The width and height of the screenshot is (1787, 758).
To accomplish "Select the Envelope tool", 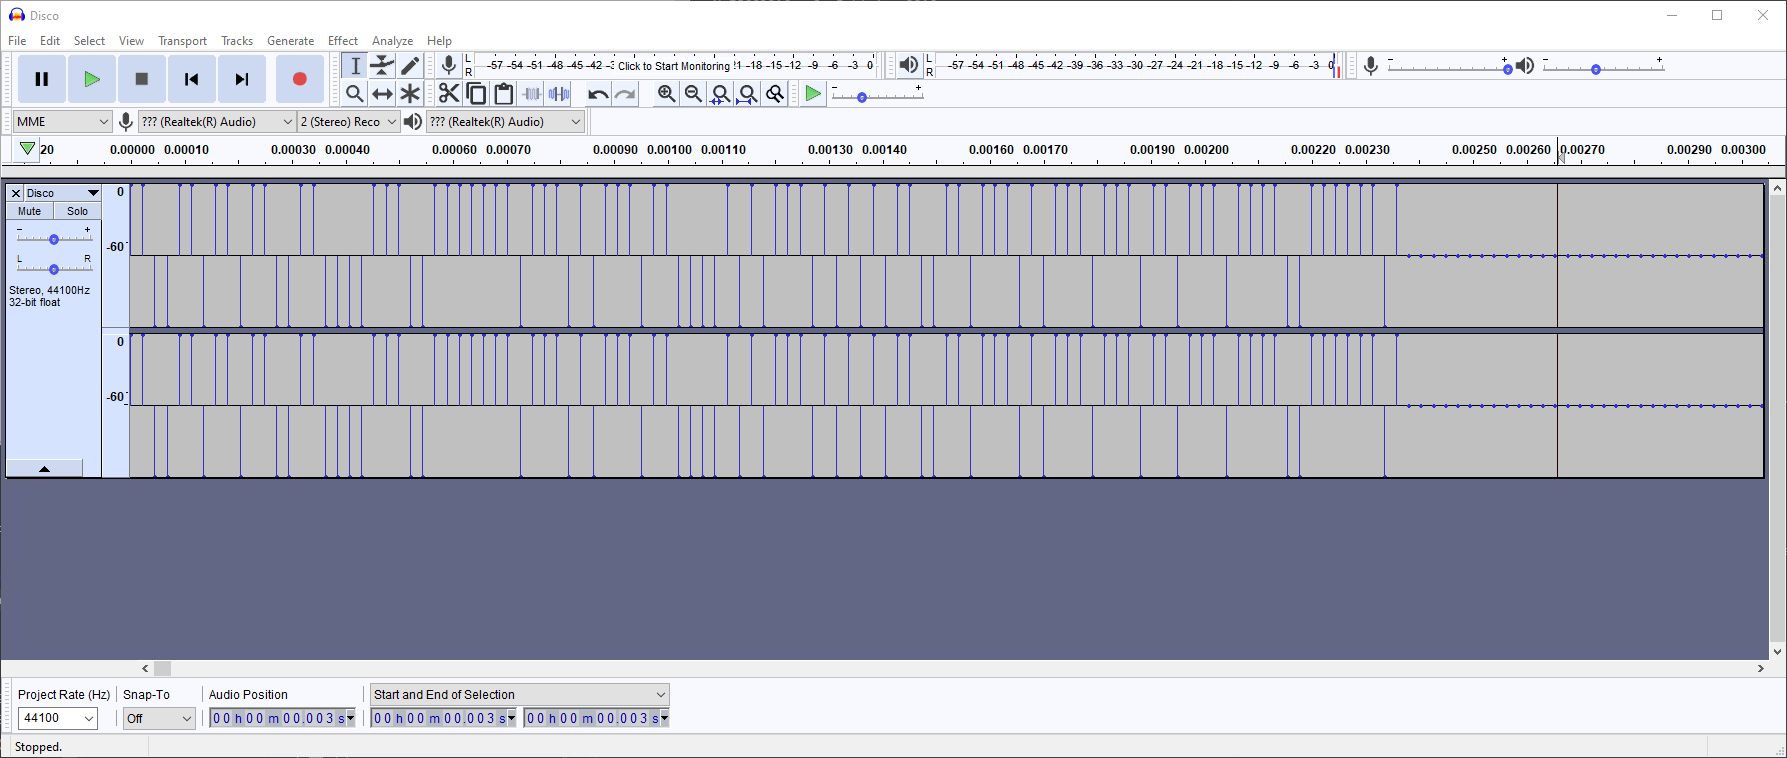I will [383, 66].
